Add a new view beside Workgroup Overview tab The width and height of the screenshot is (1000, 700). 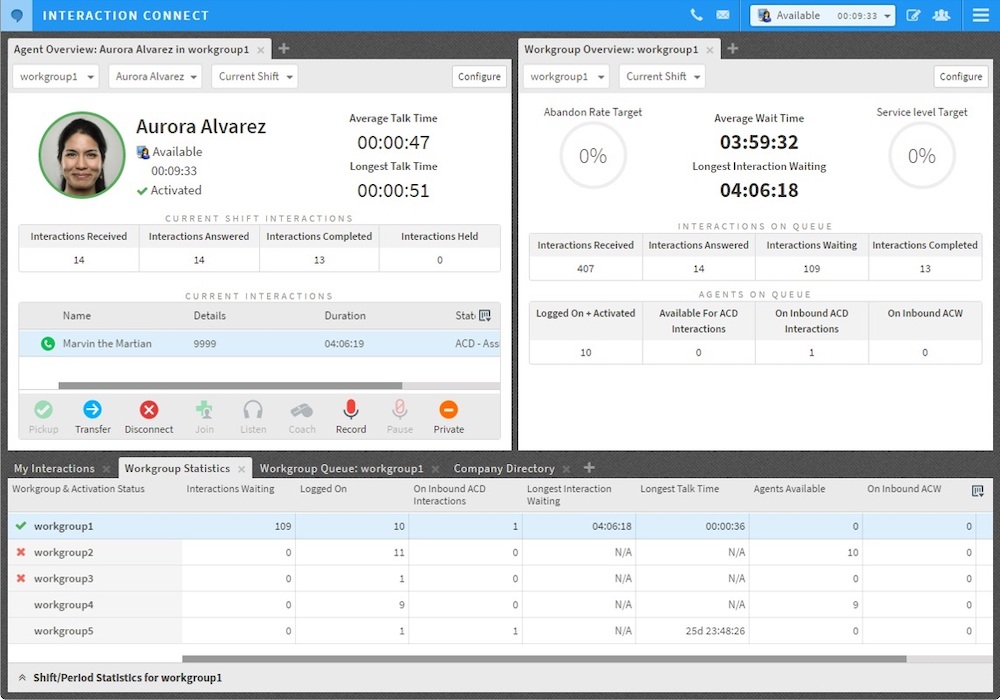click(x=733, y=48)
